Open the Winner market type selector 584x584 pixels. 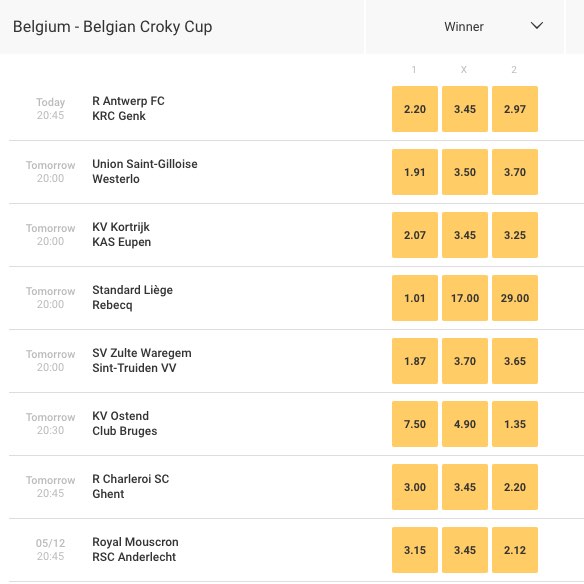[x=464, y=26]
